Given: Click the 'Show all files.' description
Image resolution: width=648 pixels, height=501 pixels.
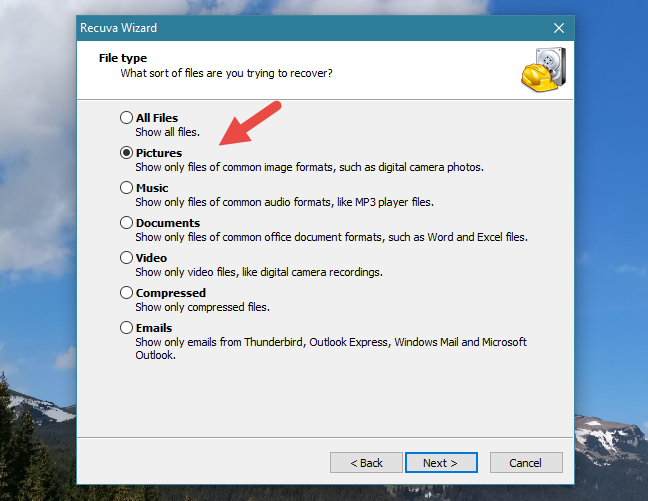Looking at the screenshot, I should pos(167,132).
